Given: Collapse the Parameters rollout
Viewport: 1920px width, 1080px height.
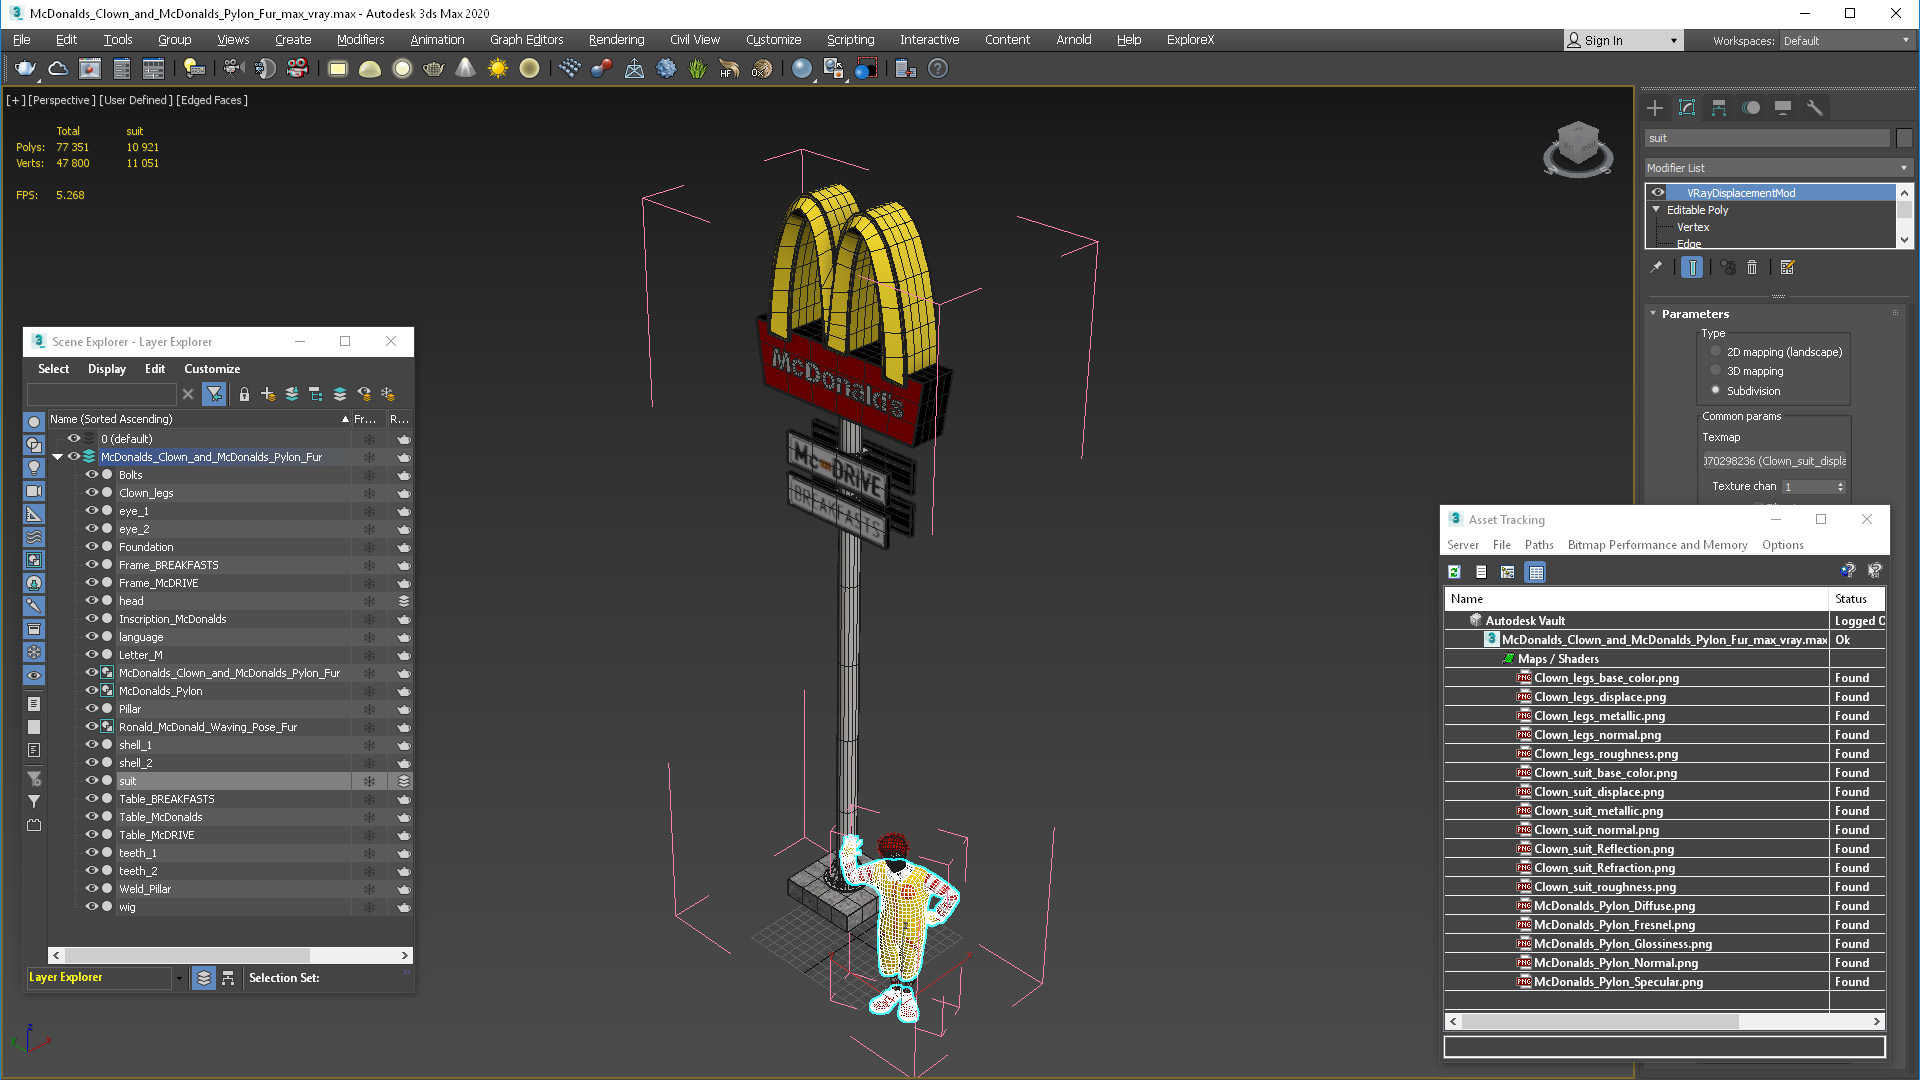Looking at the screenshot, I should pos(1653,313).
